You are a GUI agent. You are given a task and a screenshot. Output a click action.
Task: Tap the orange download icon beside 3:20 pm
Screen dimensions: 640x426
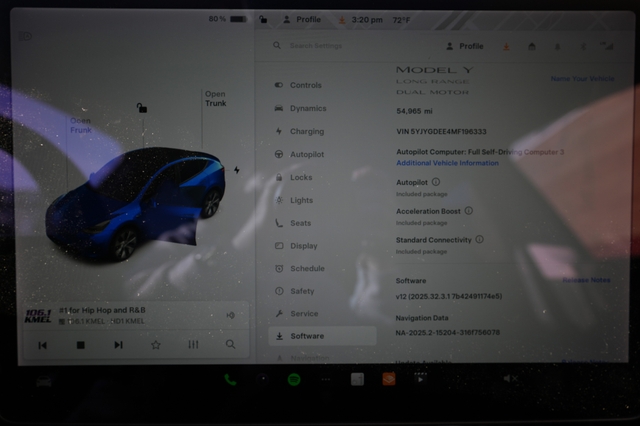342,20
